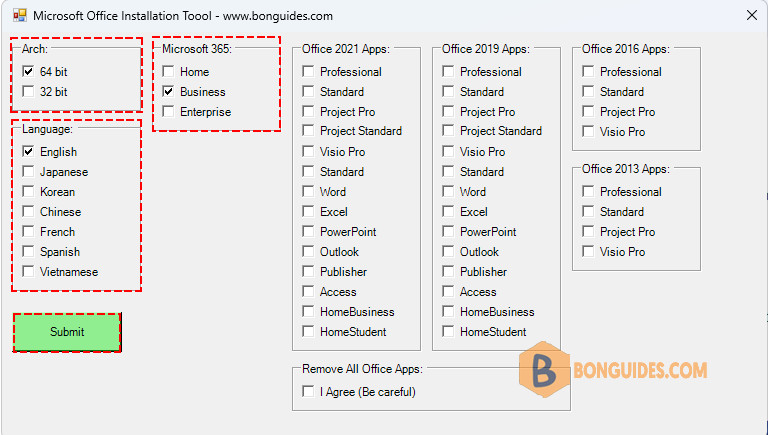Screen dimensions: 768x435
Task: Enable Office 2021 Publisher
Action: coord(308,271)
